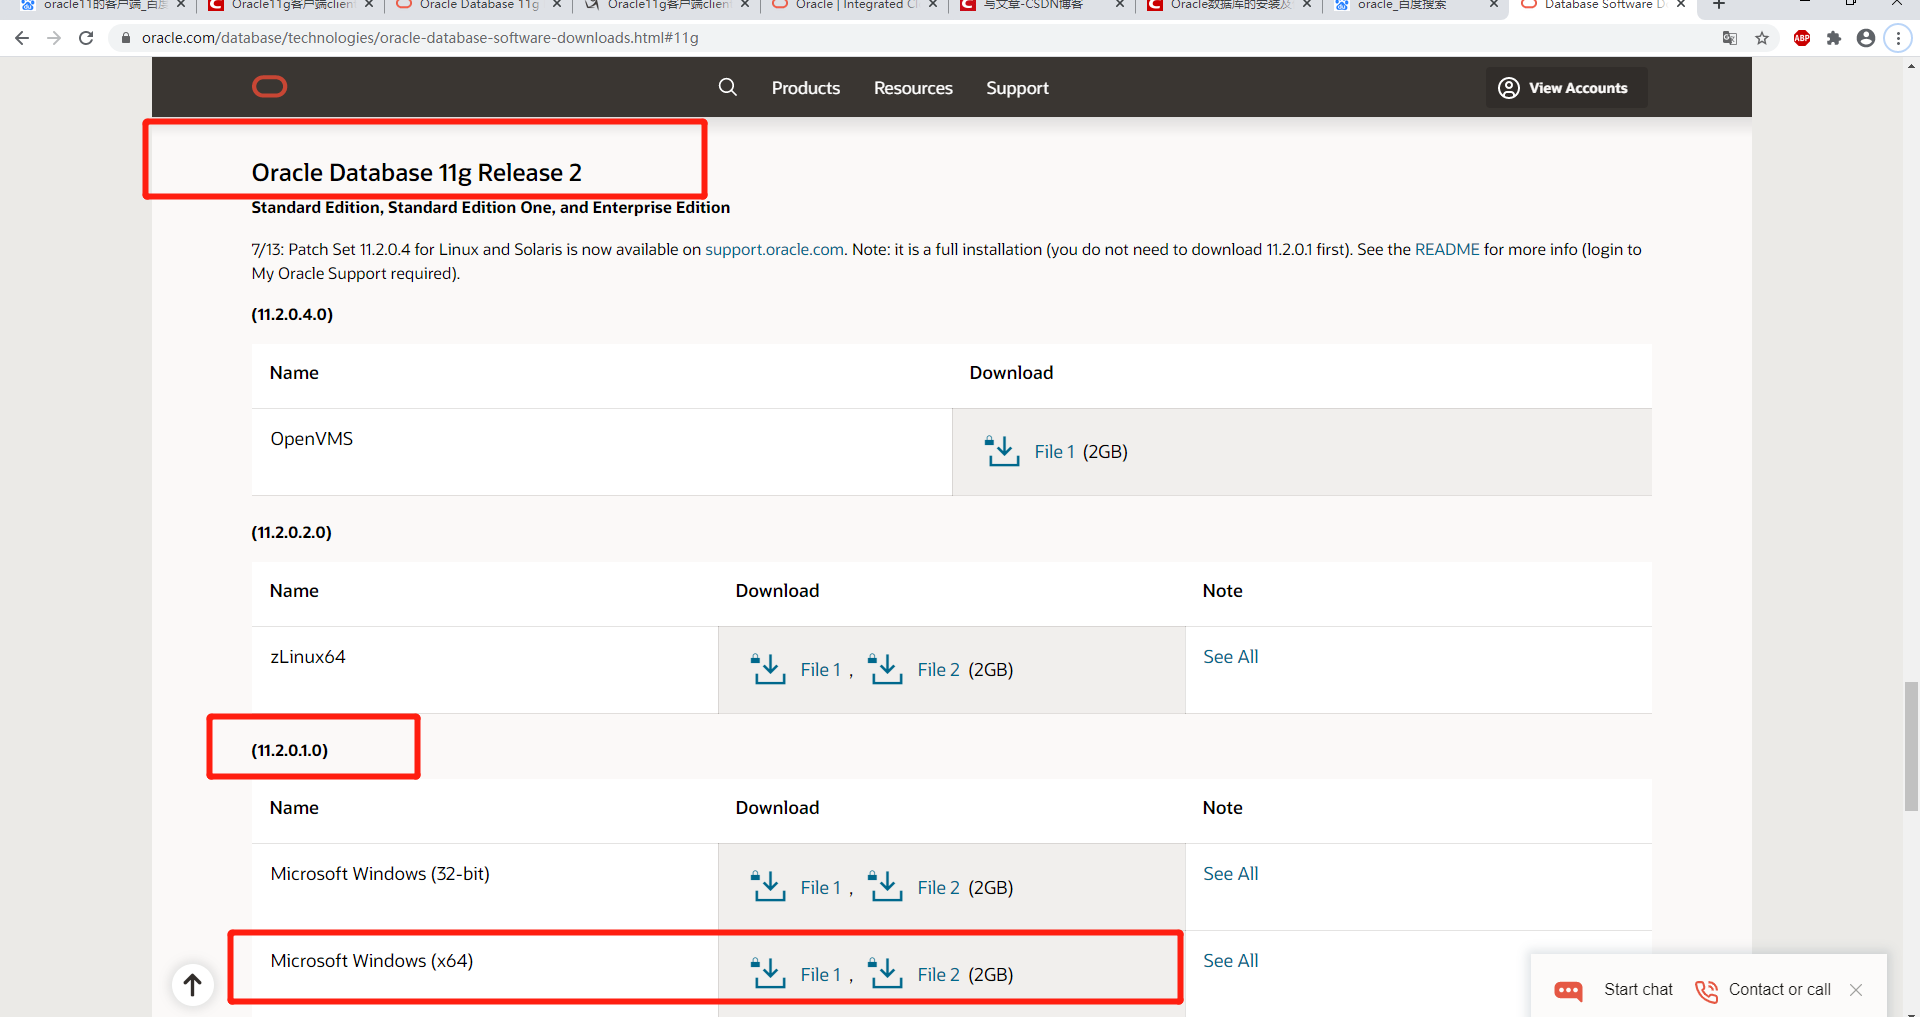Switch to the 'Oracle | Integrated' tab
Image resolution: width=1920 pixels, height=1017 pixels.
coord(855,5)
